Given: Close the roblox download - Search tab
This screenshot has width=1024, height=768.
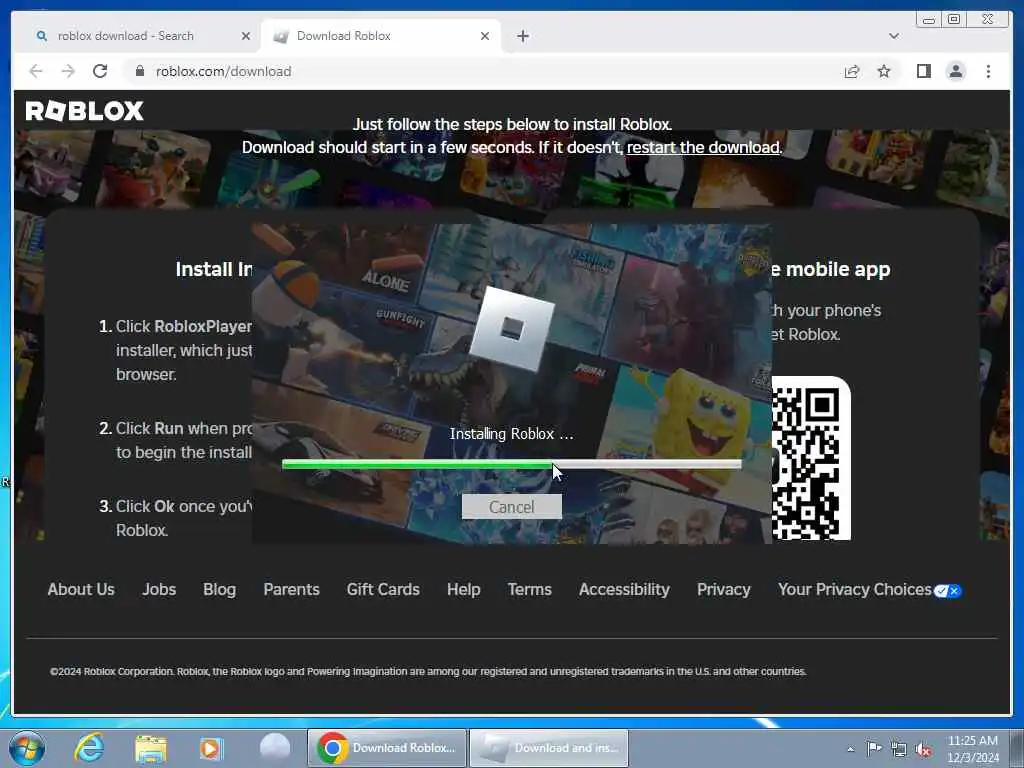Looking at the screenshot, I should (x=246, y=36).
